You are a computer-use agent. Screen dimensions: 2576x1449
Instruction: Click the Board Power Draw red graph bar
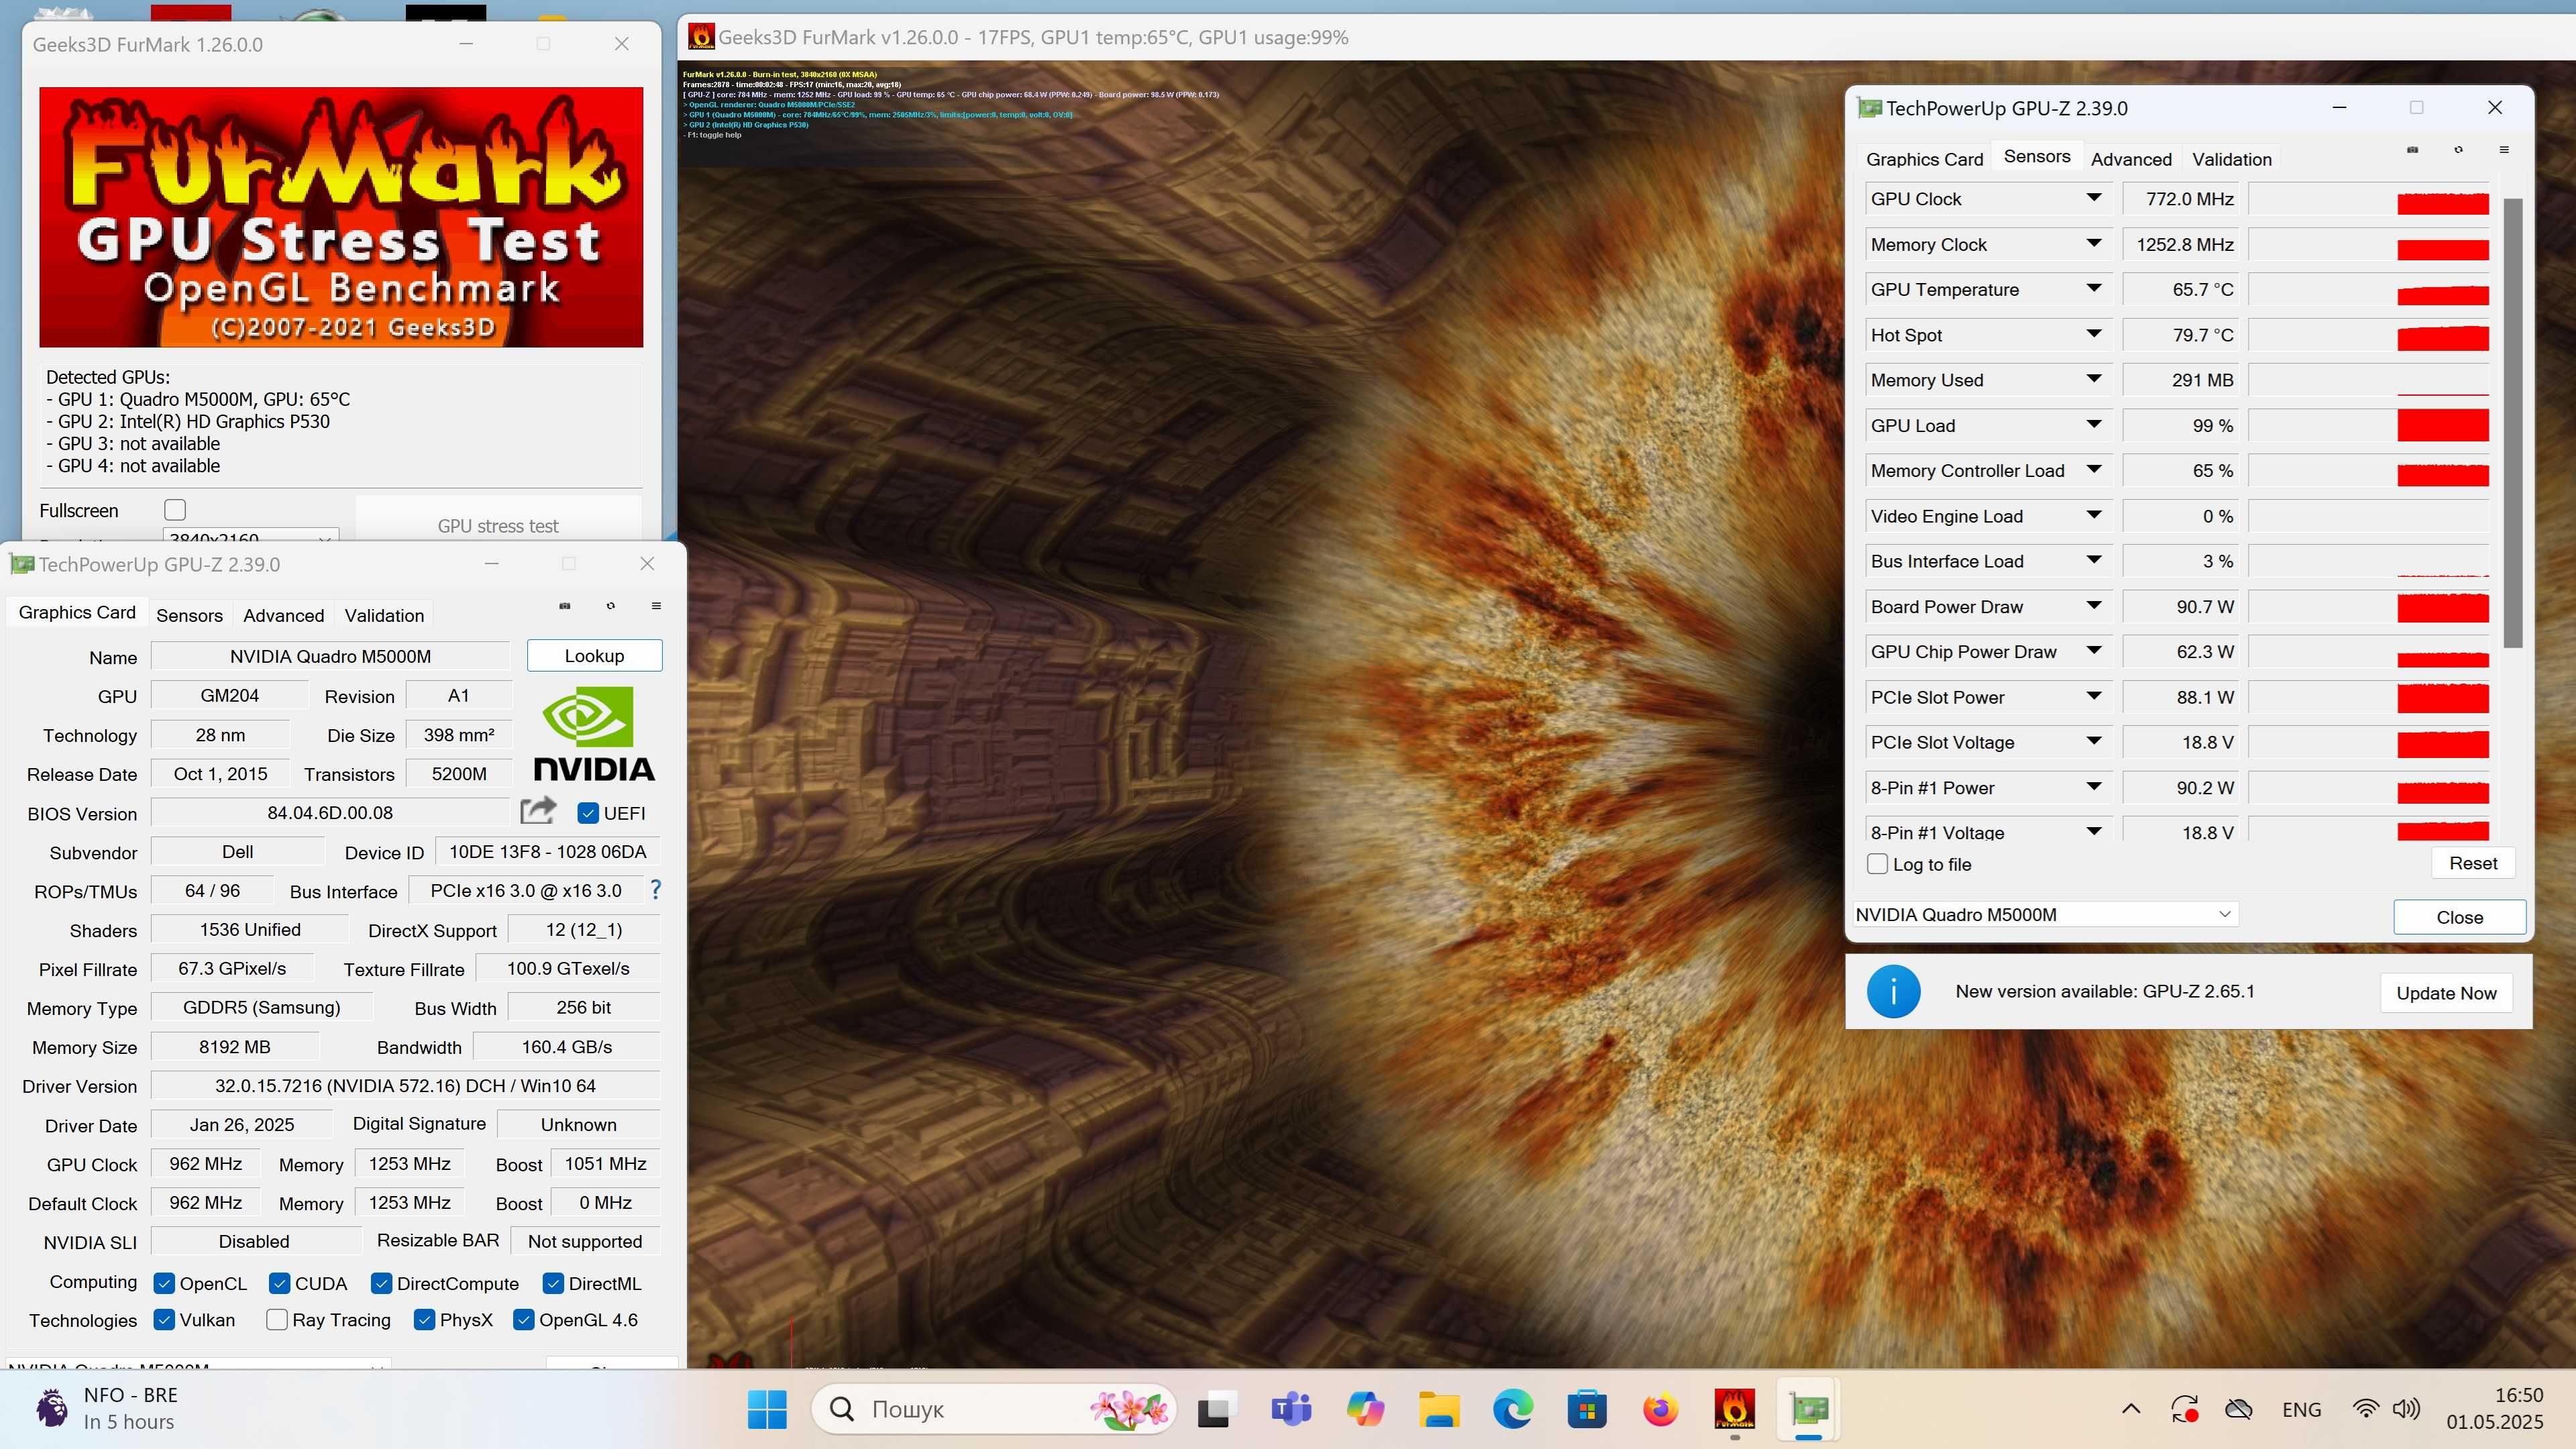[2442, 607]
